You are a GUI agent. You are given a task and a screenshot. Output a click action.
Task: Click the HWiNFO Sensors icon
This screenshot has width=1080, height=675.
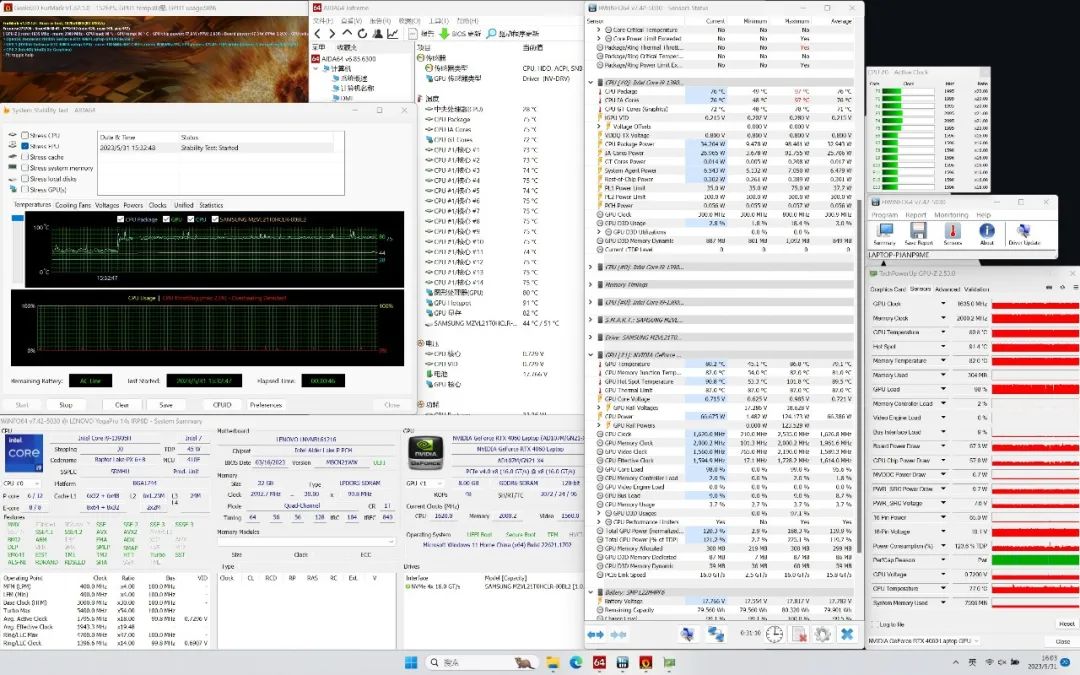(952, 232)
